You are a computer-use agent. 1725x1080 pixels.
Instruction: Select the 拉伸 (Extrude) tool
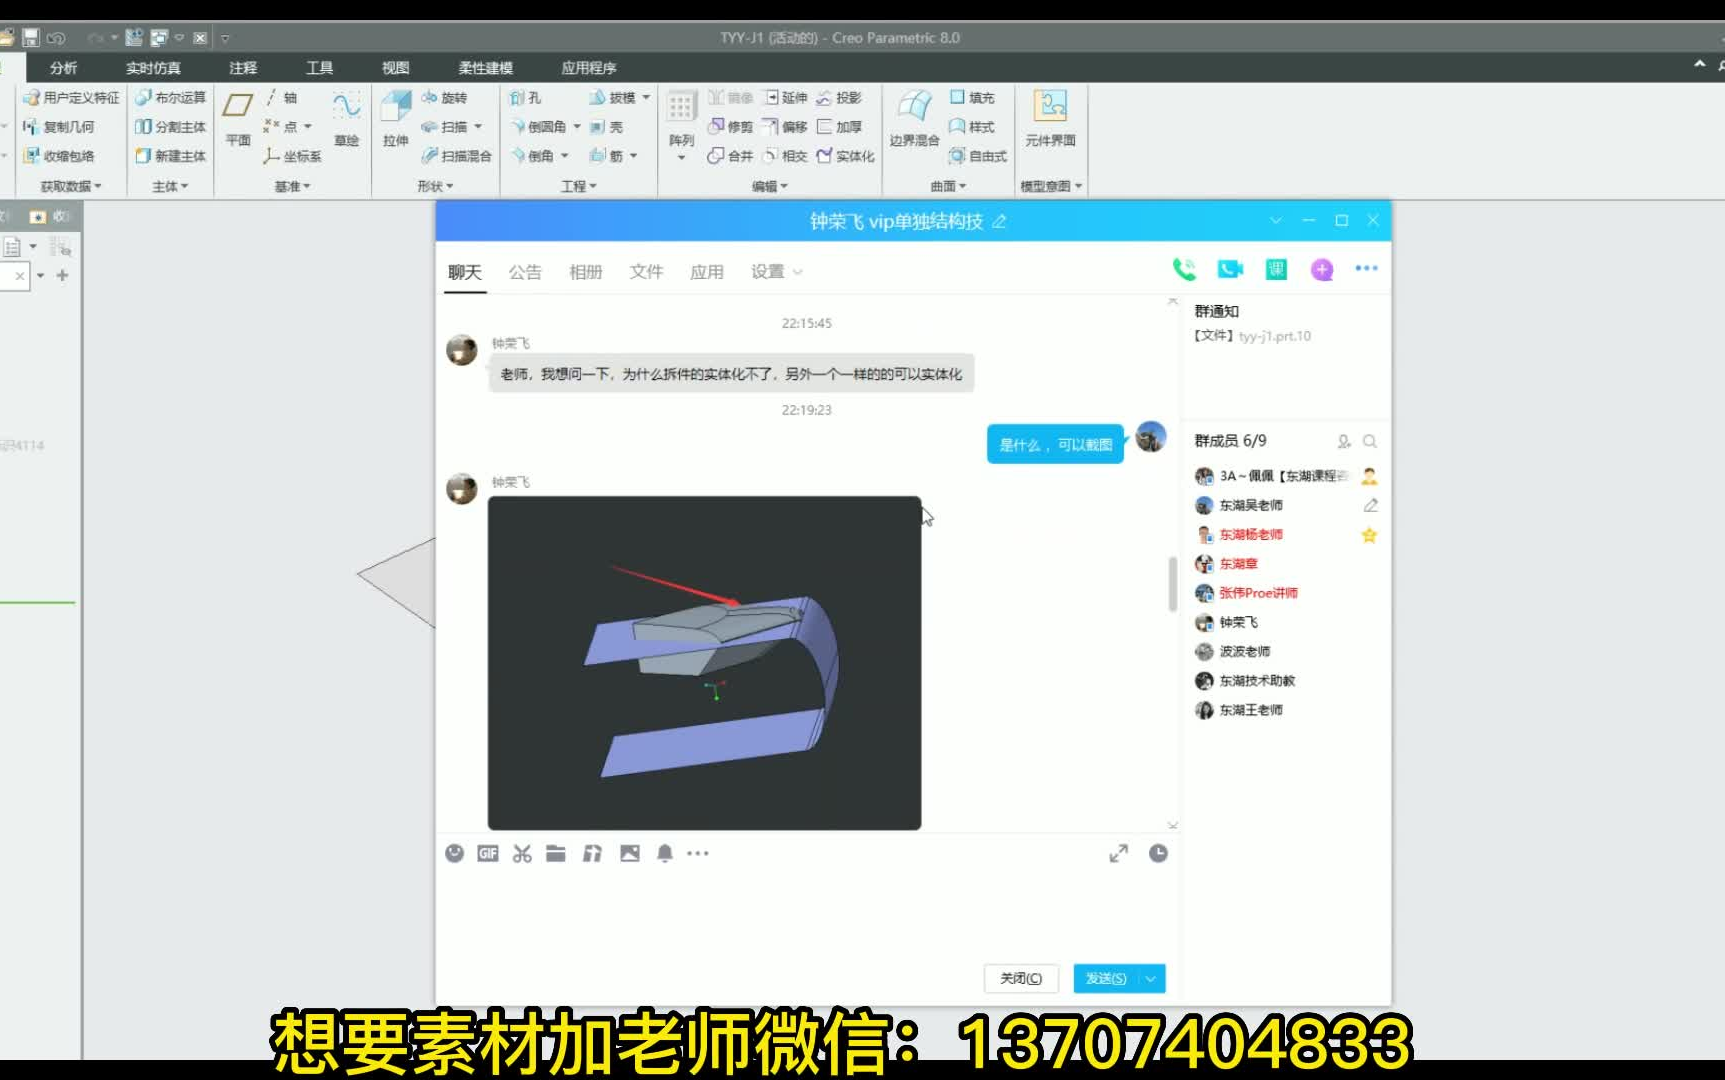coord(395,120)
